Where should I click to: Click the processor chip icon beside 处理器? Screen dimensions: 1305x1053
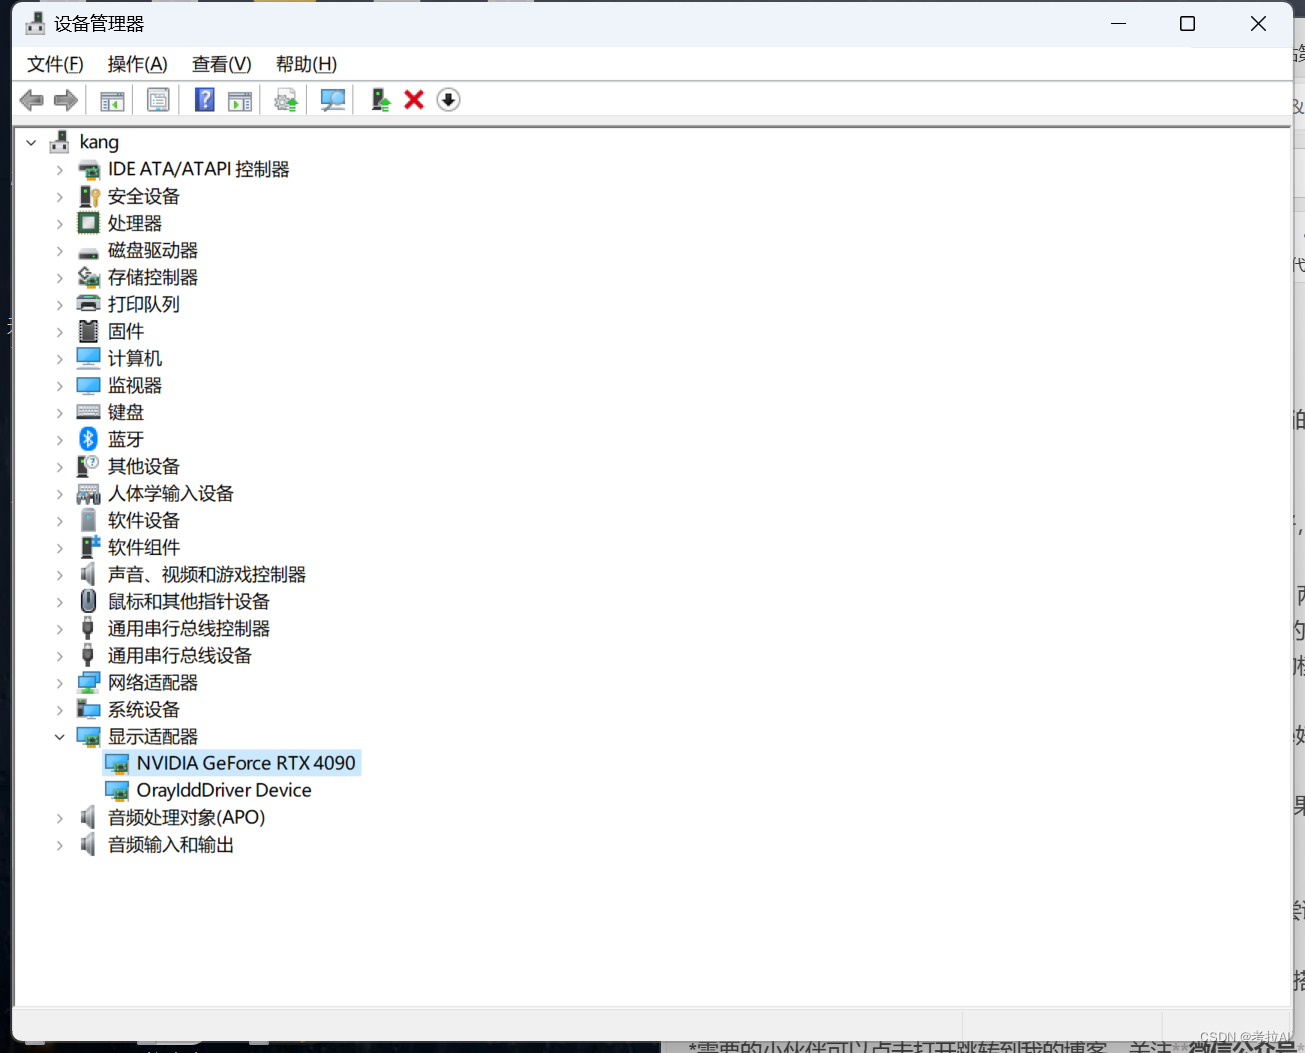pos(88,223)
